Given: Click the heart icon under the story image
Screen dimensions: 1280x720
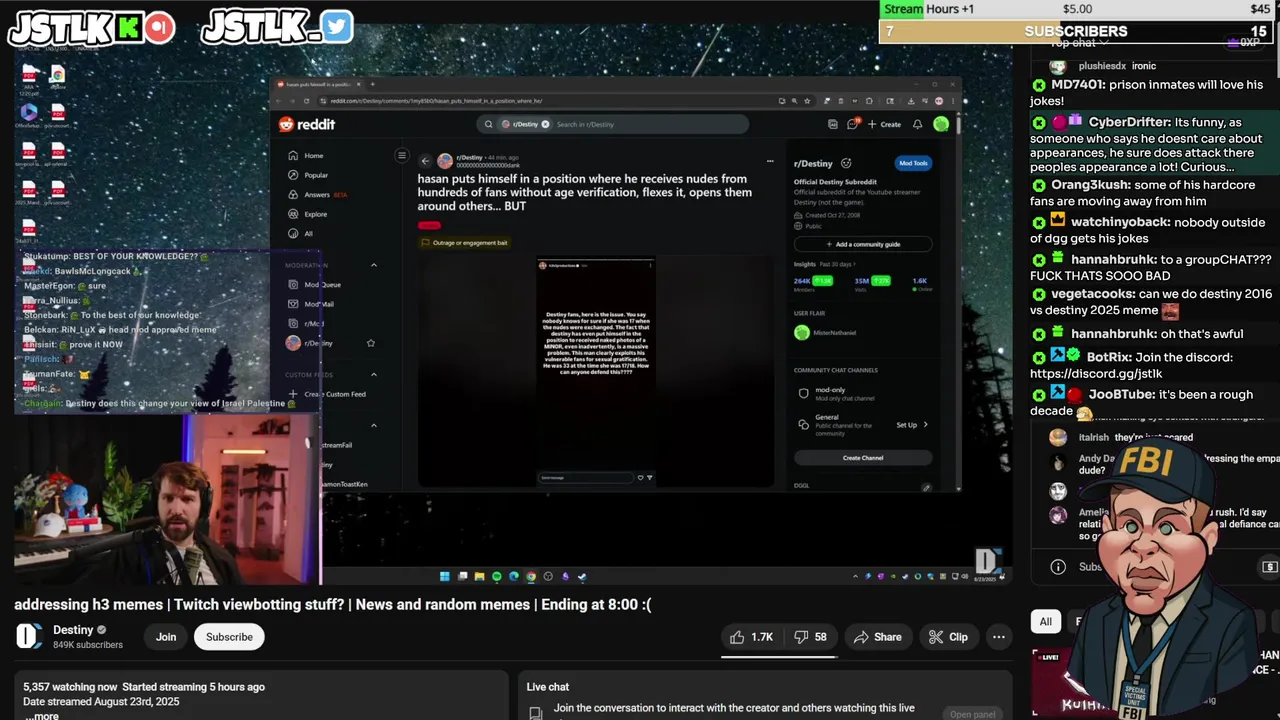Looking at the screenshot, I should (641, 478).
